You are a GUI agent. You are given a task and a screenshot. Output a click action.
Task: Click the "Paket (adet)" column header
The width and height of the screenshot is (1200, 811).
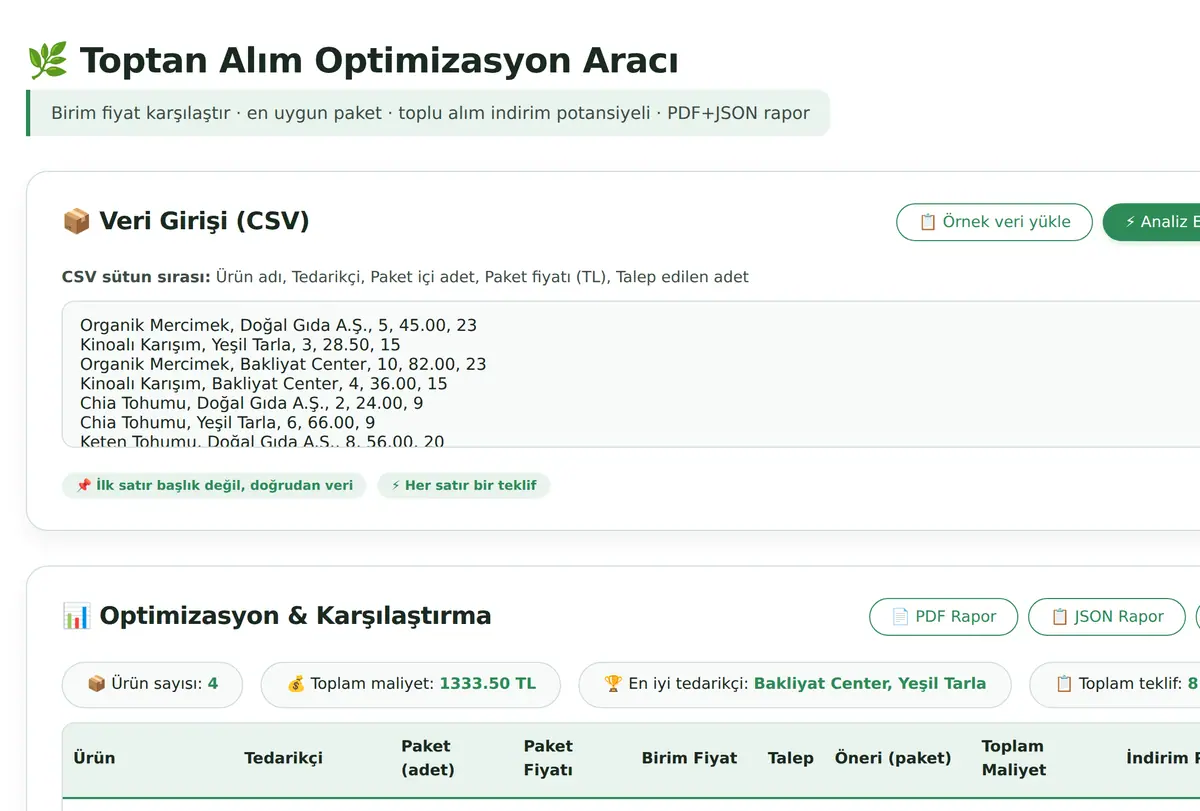point(428,758)
